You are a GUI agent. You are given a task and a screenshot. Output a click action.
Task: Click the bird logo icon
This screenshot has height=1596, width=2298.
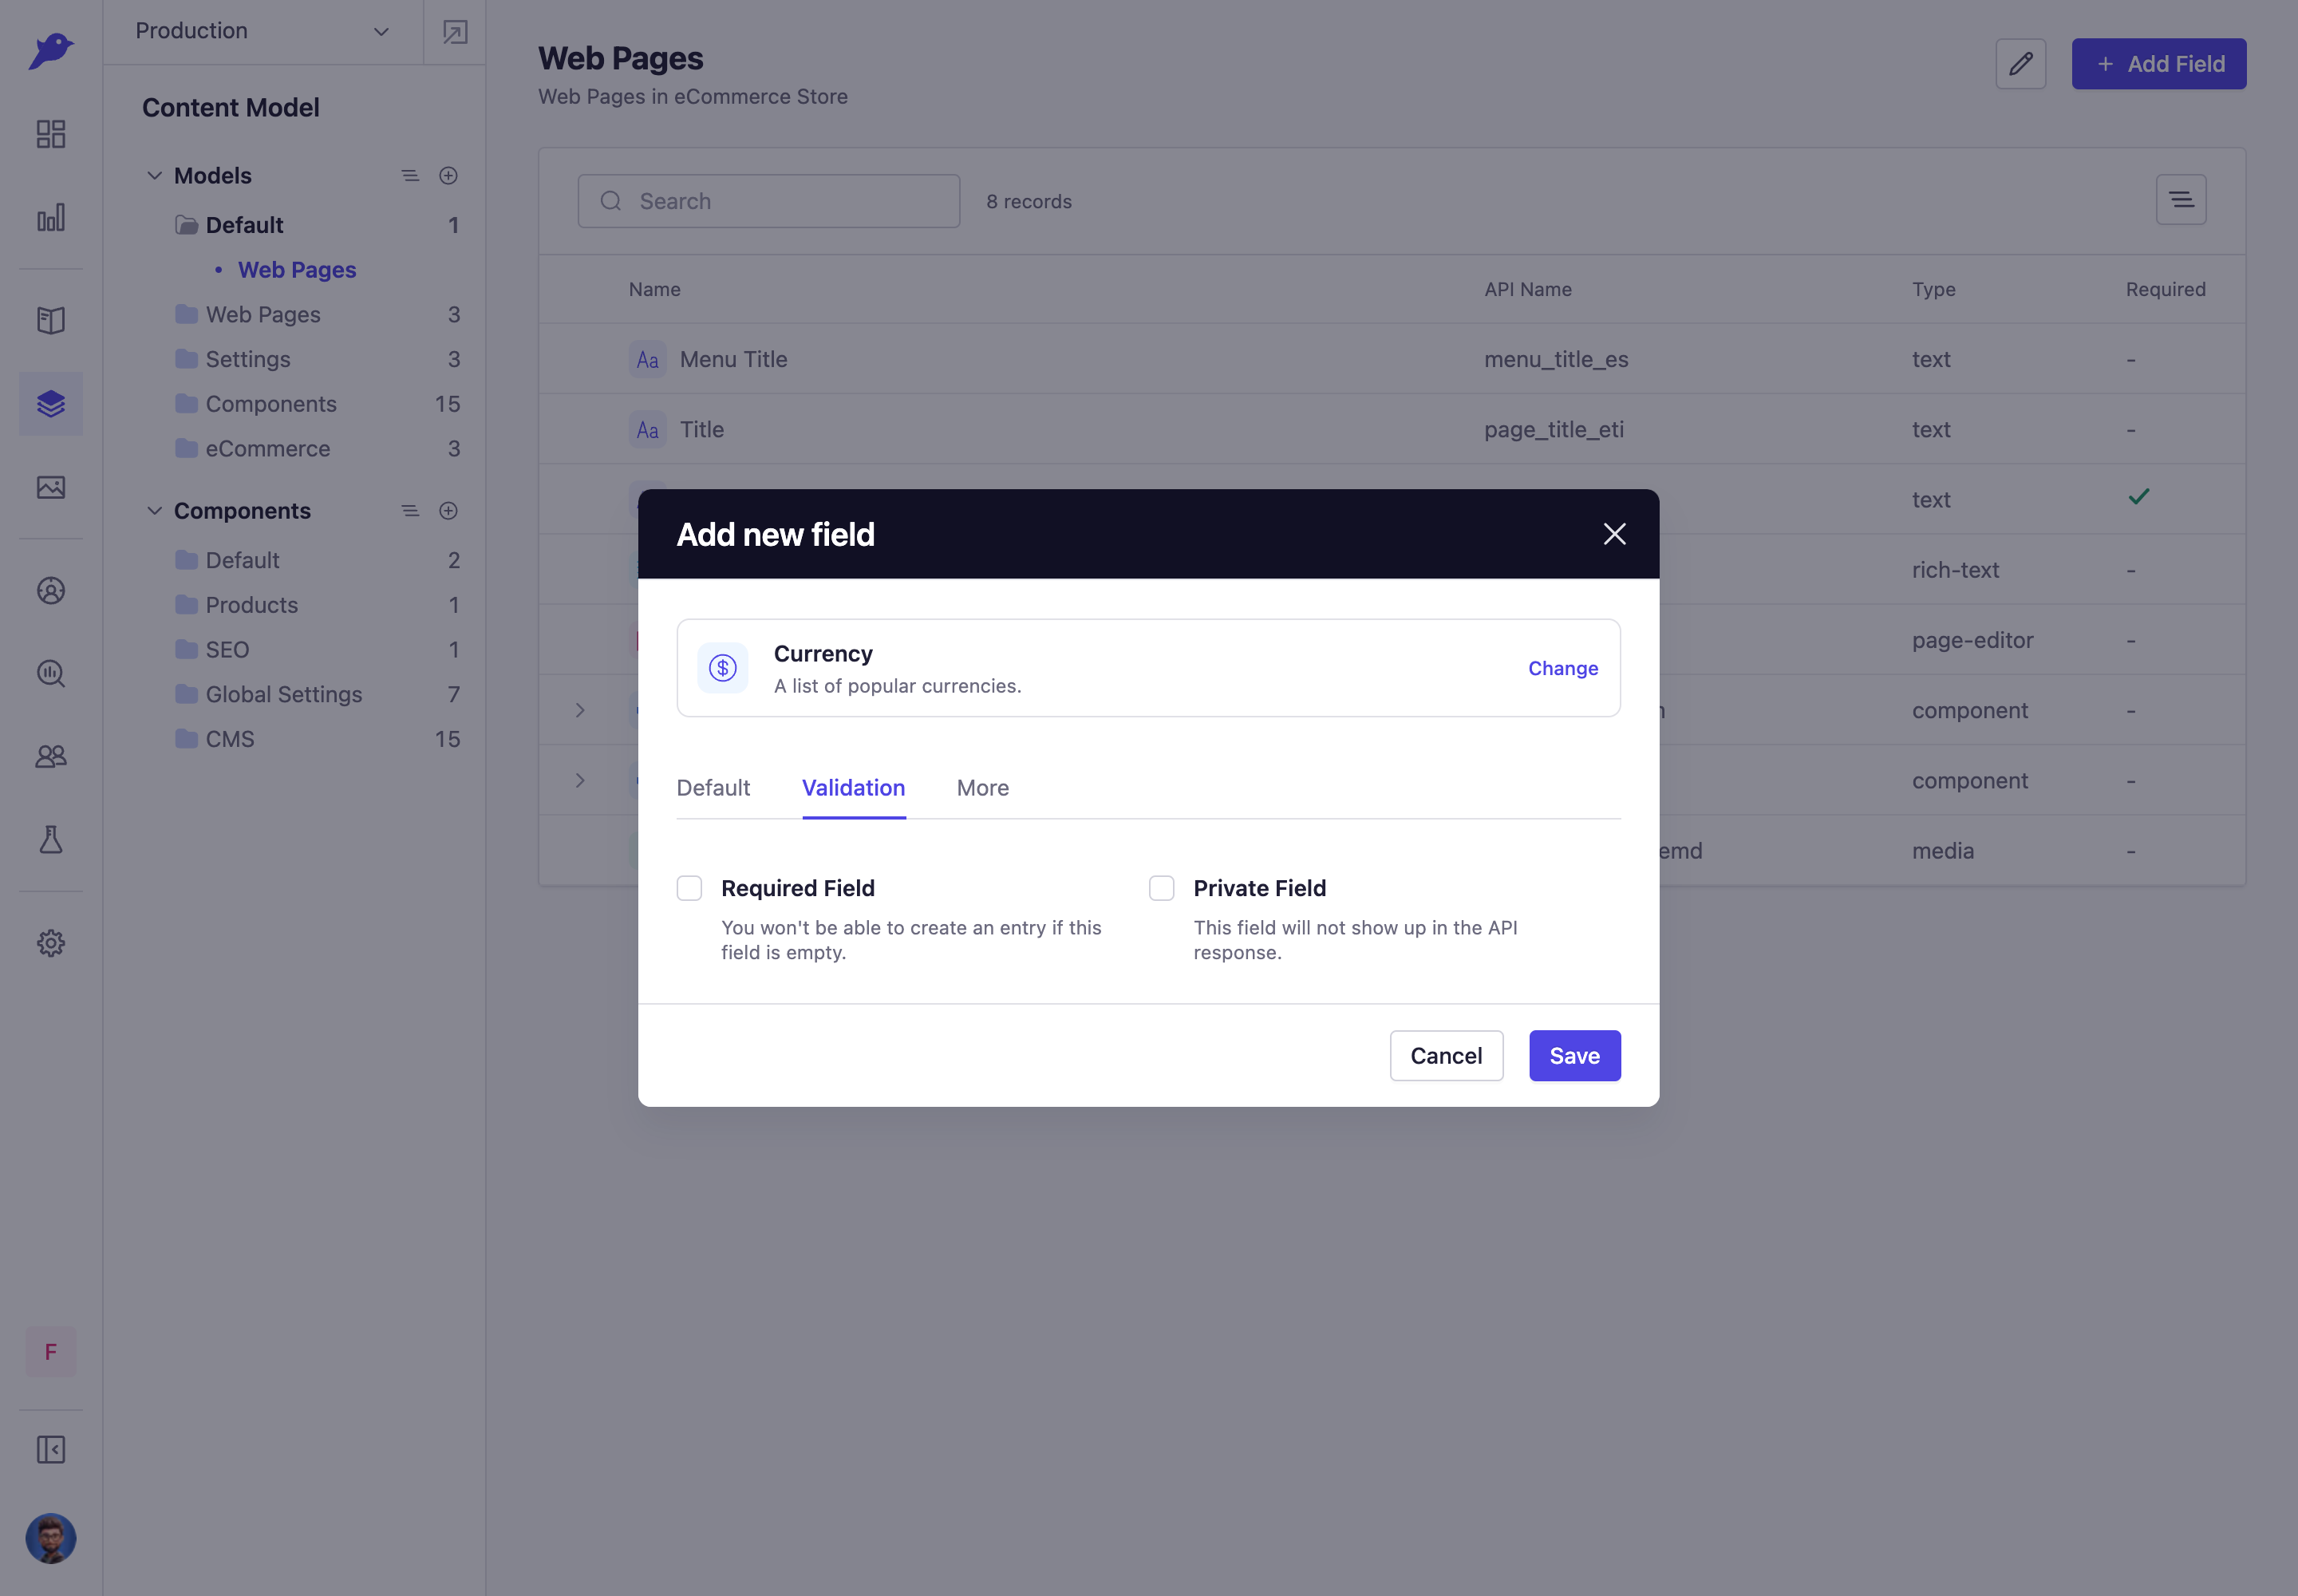(51, 51)
